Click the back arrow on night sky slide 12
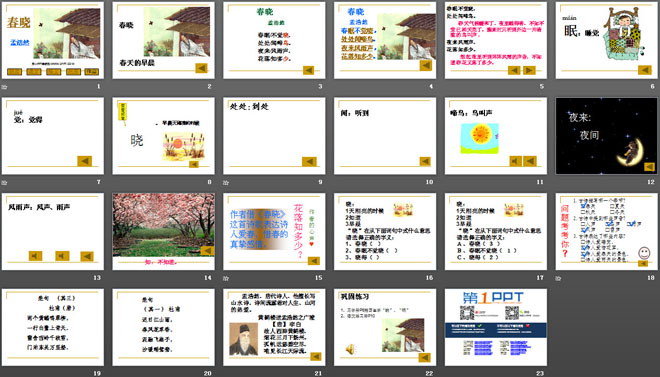Screen dimensions: 660x377 pyautogui.click(x=649, y=167)
